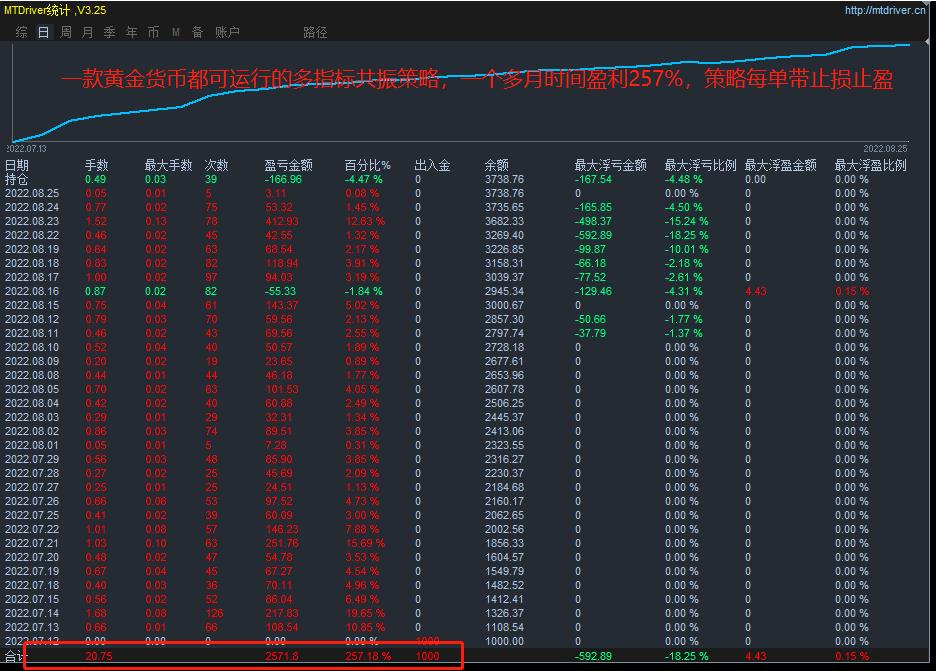Click the 手数 column header
Image resolution: width=936 pixels, height=671 pixels.
pos(97,165)
